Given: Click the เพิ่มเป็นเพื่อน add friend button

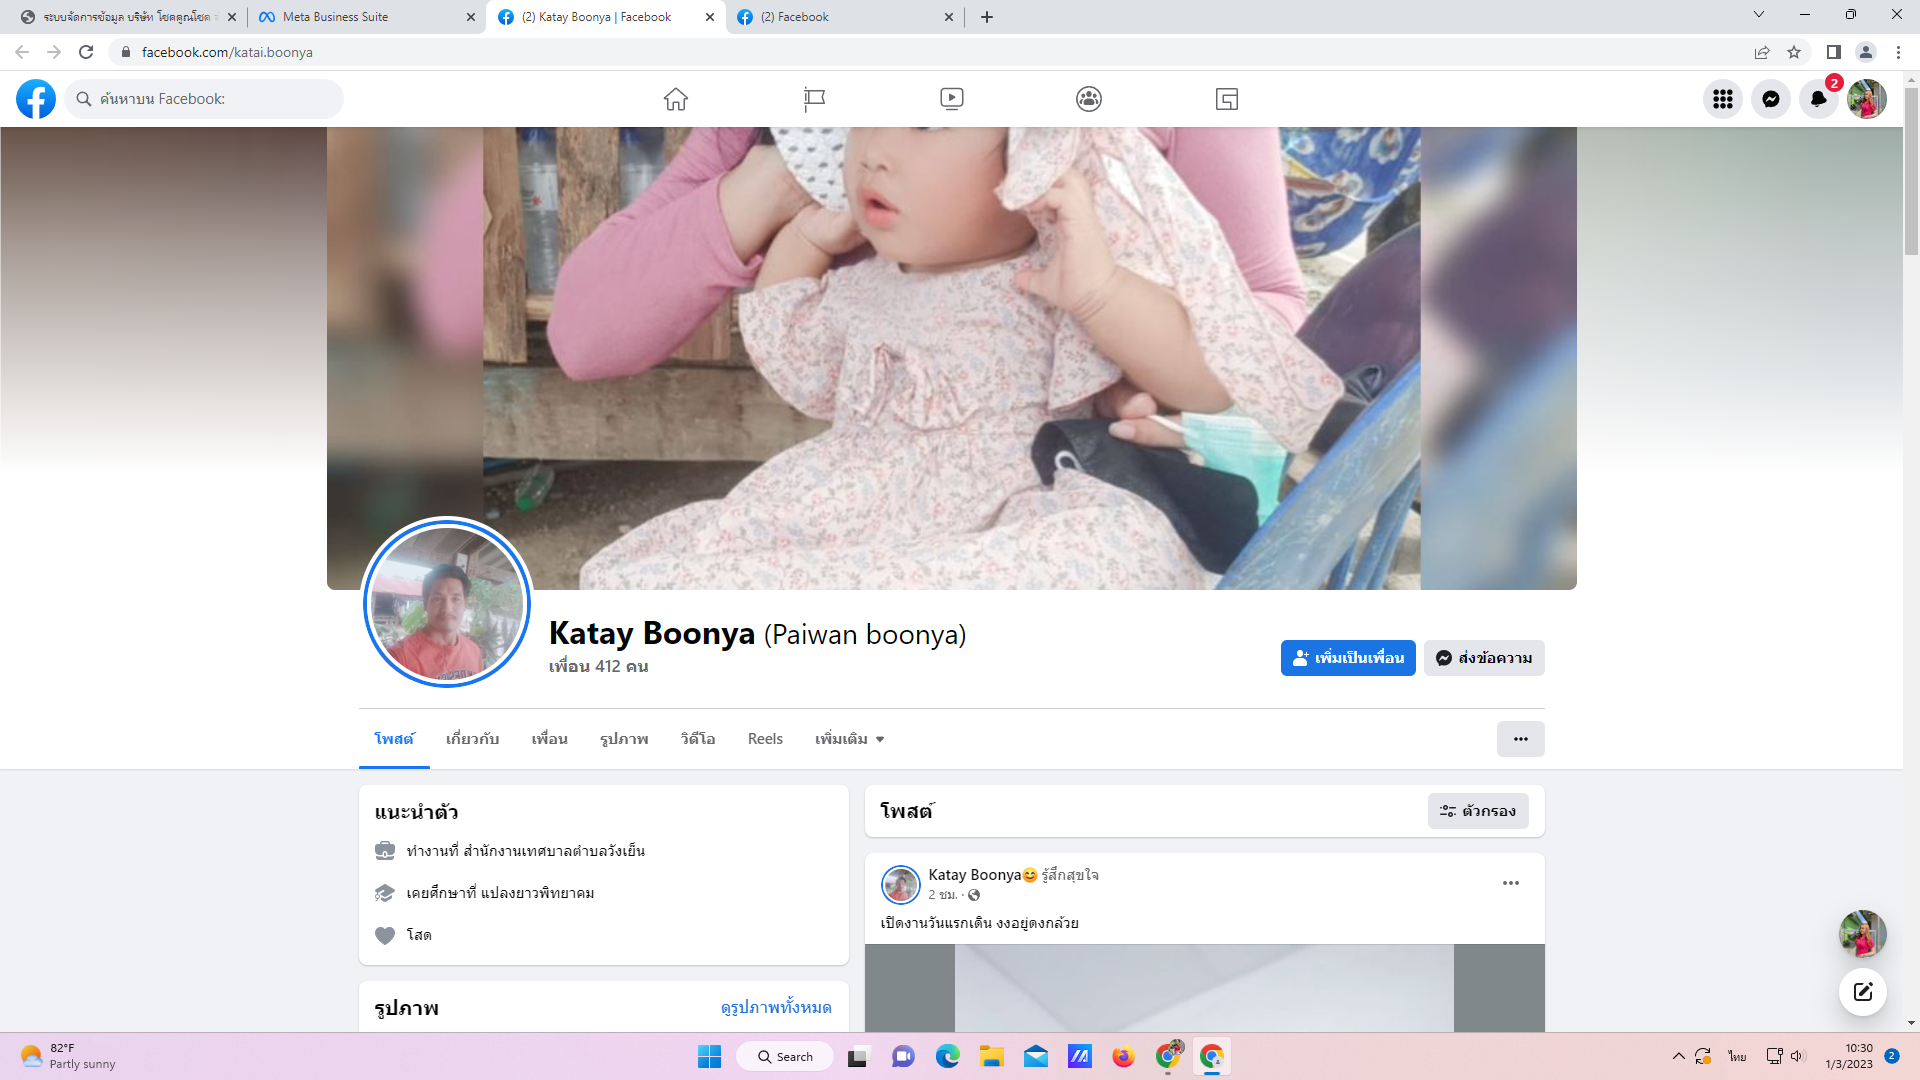Looking at the screenshot, I should pos(1347,658).
